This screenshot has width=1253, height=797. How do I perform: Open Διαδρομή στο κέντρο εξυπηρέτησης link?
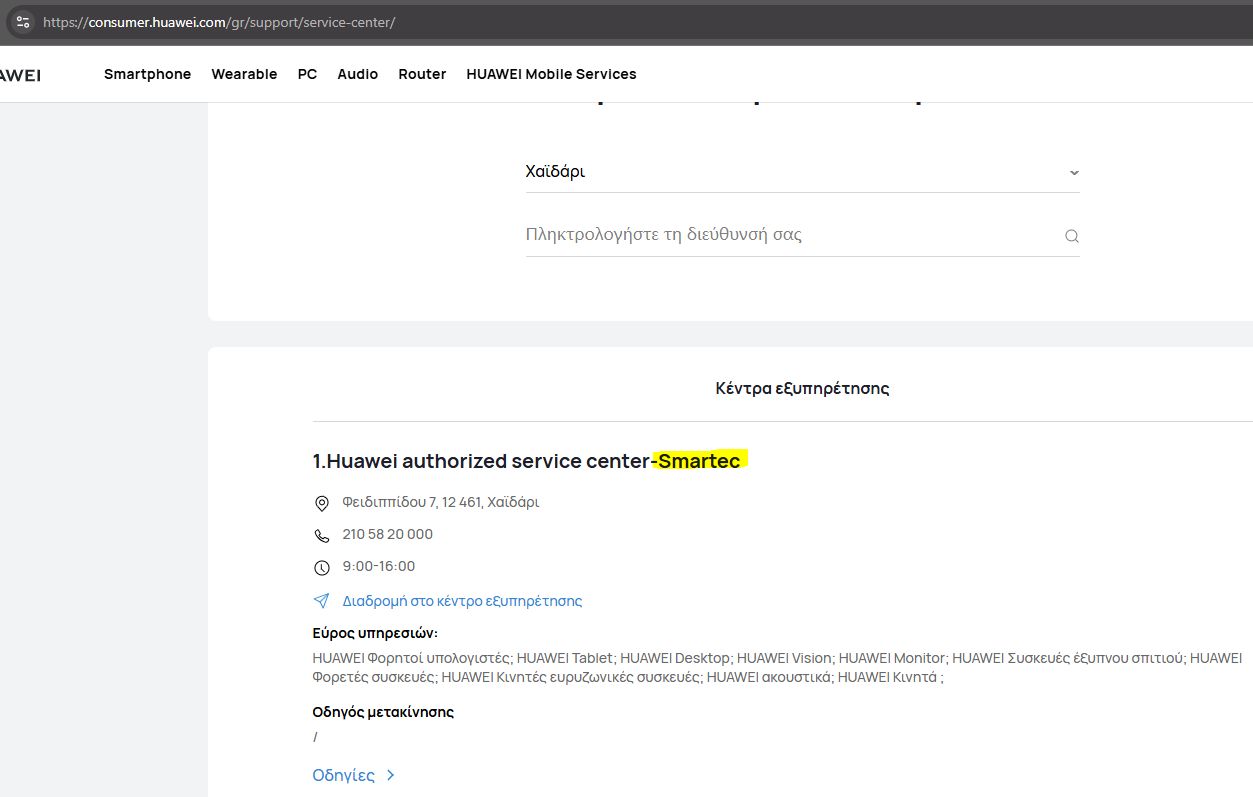(462, 601)
